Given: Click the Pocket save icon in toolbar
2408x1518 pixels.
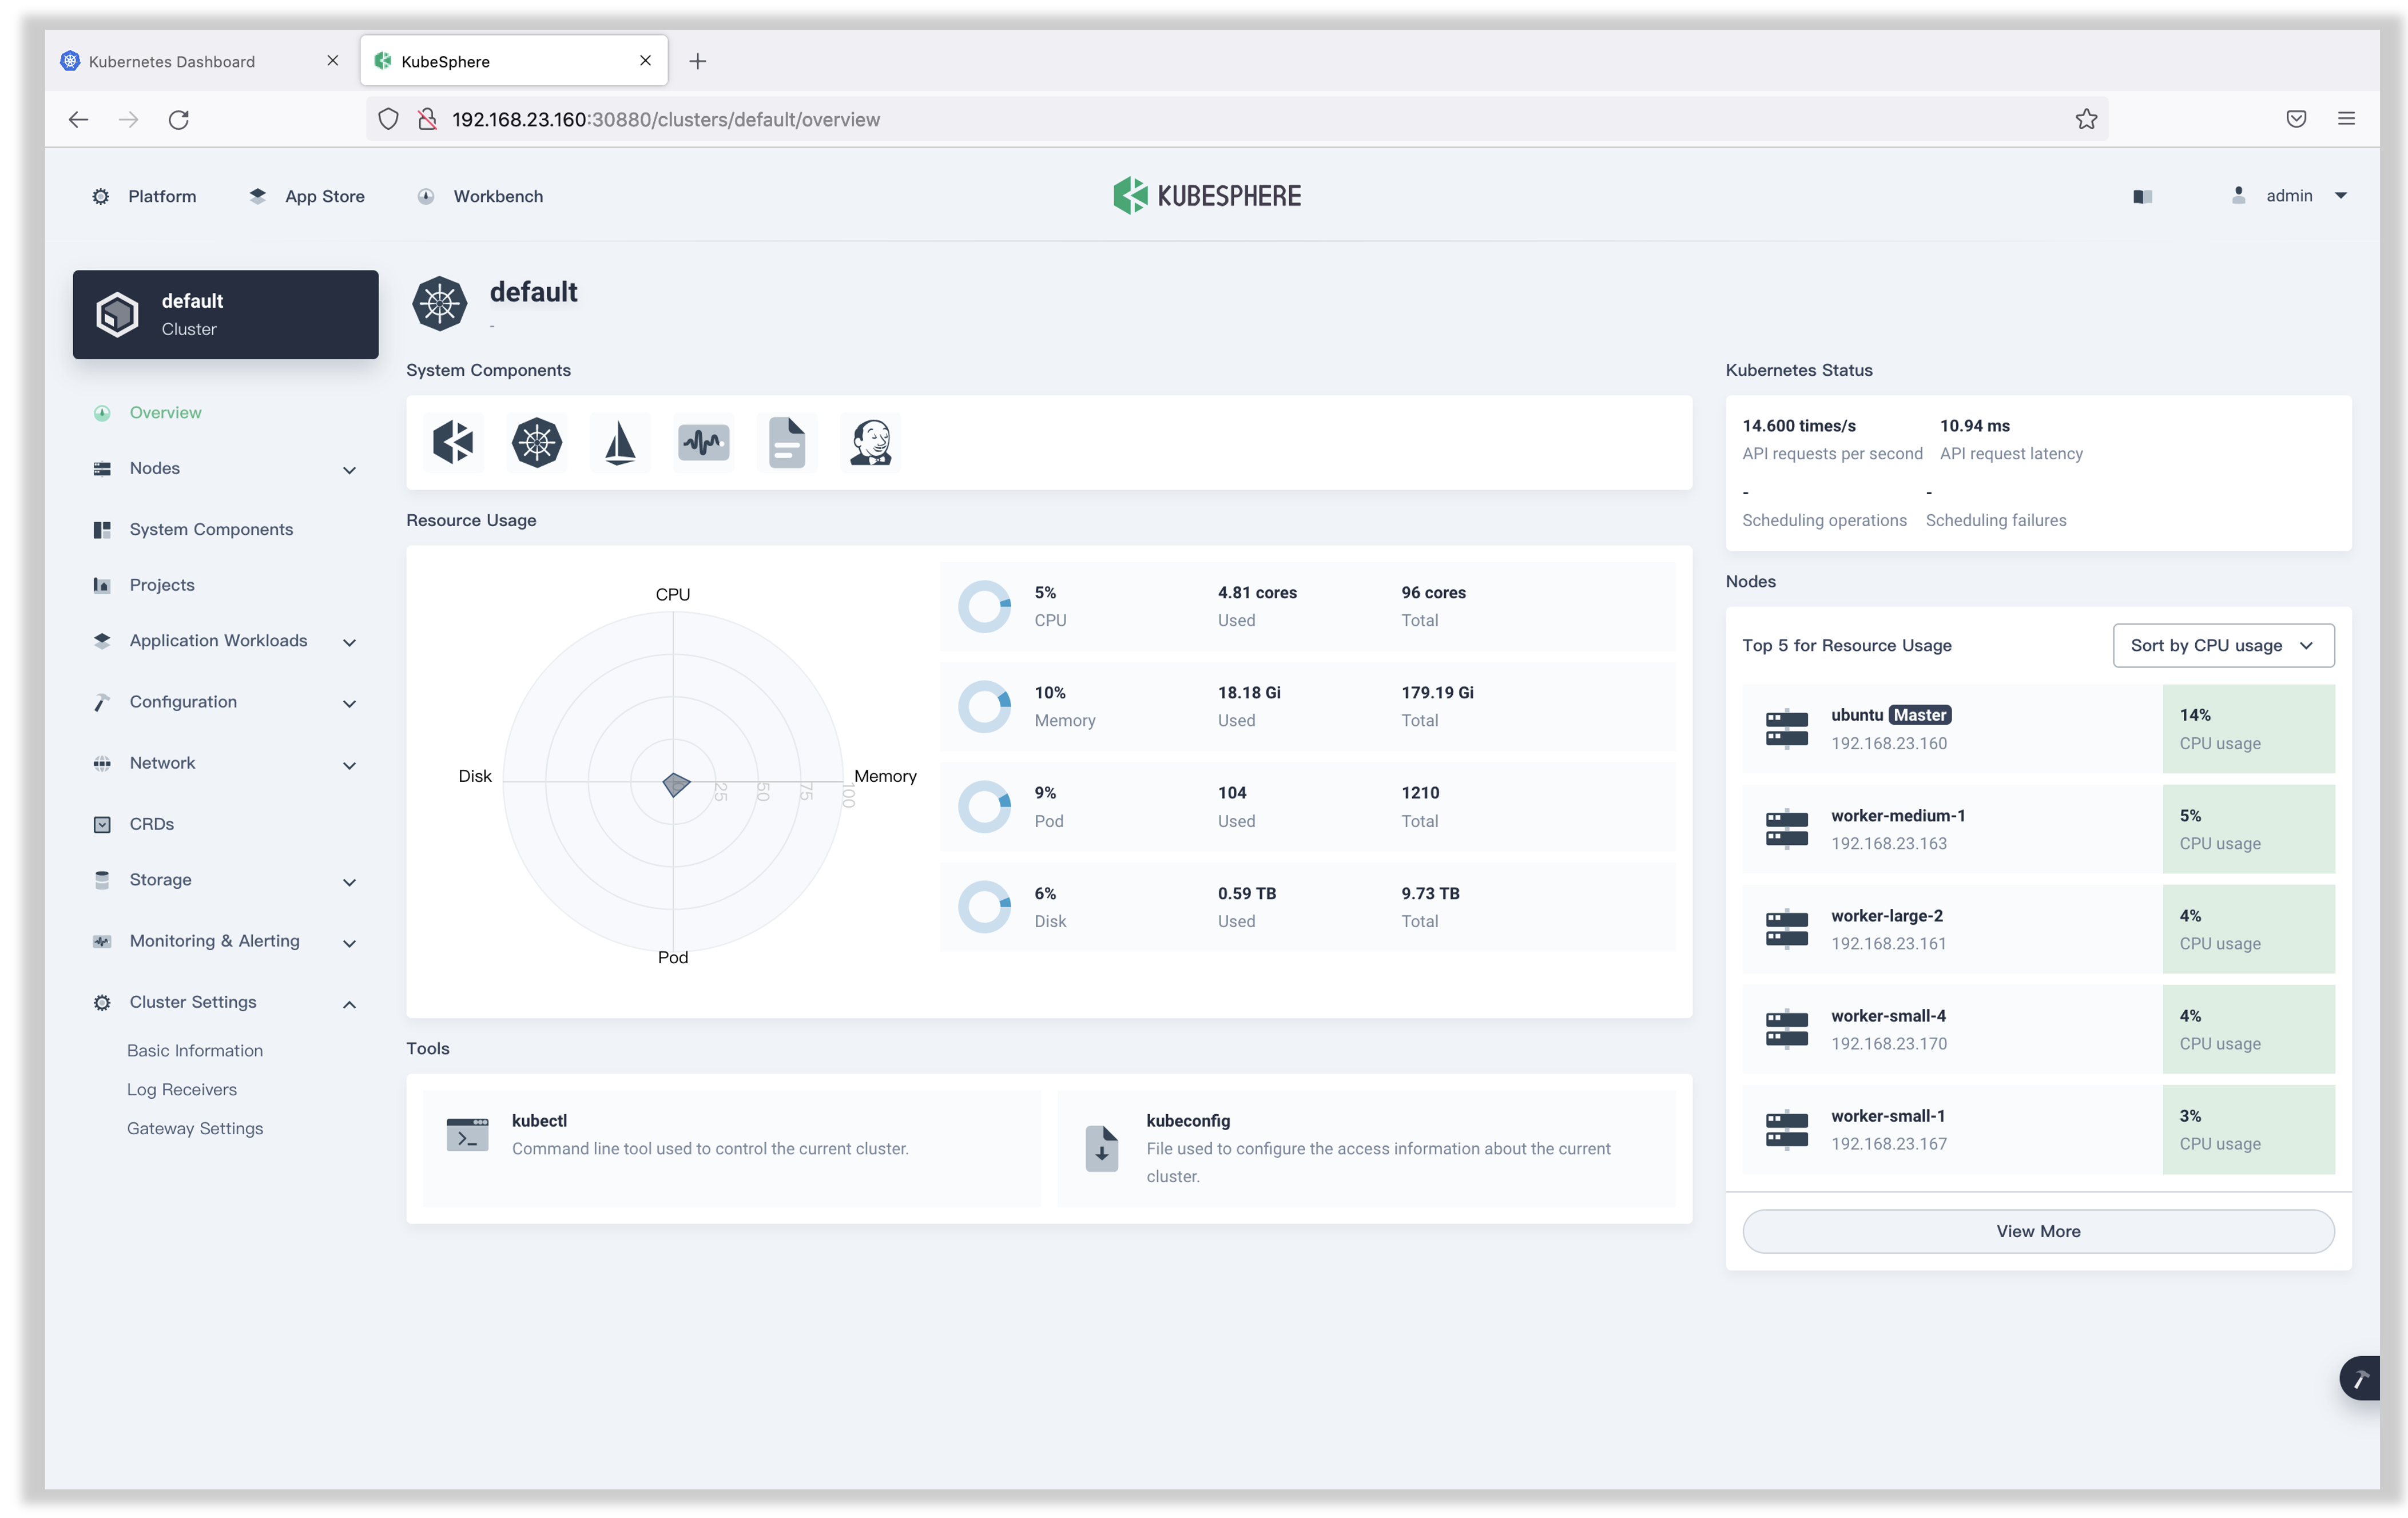Looking at the screenshot, I should click(2296, 119).
